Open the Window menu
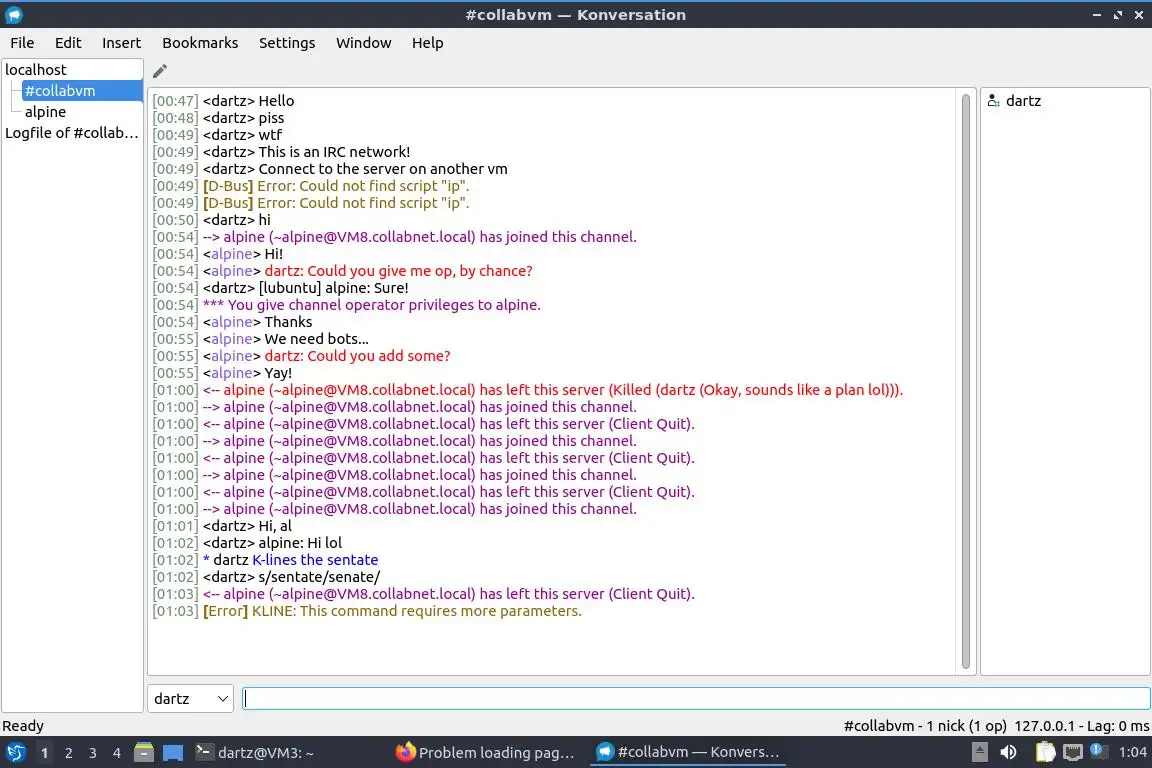 pos(364,43)
